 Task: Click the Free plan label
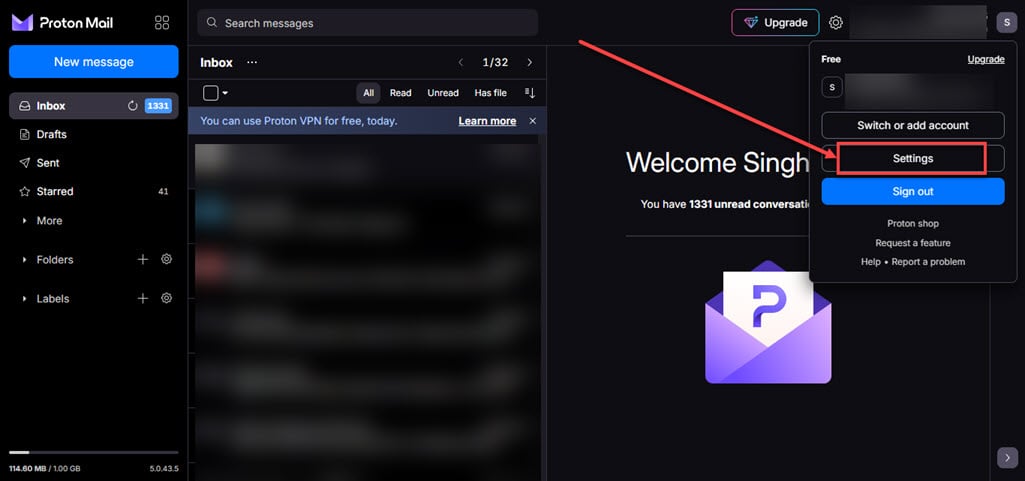tap(831, 59)
